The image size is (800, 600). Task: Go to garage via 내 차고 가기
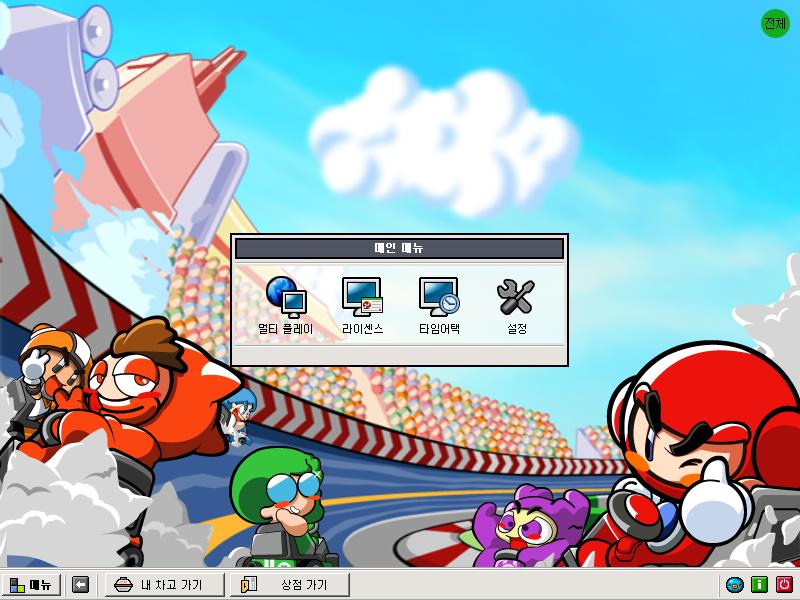164,585
